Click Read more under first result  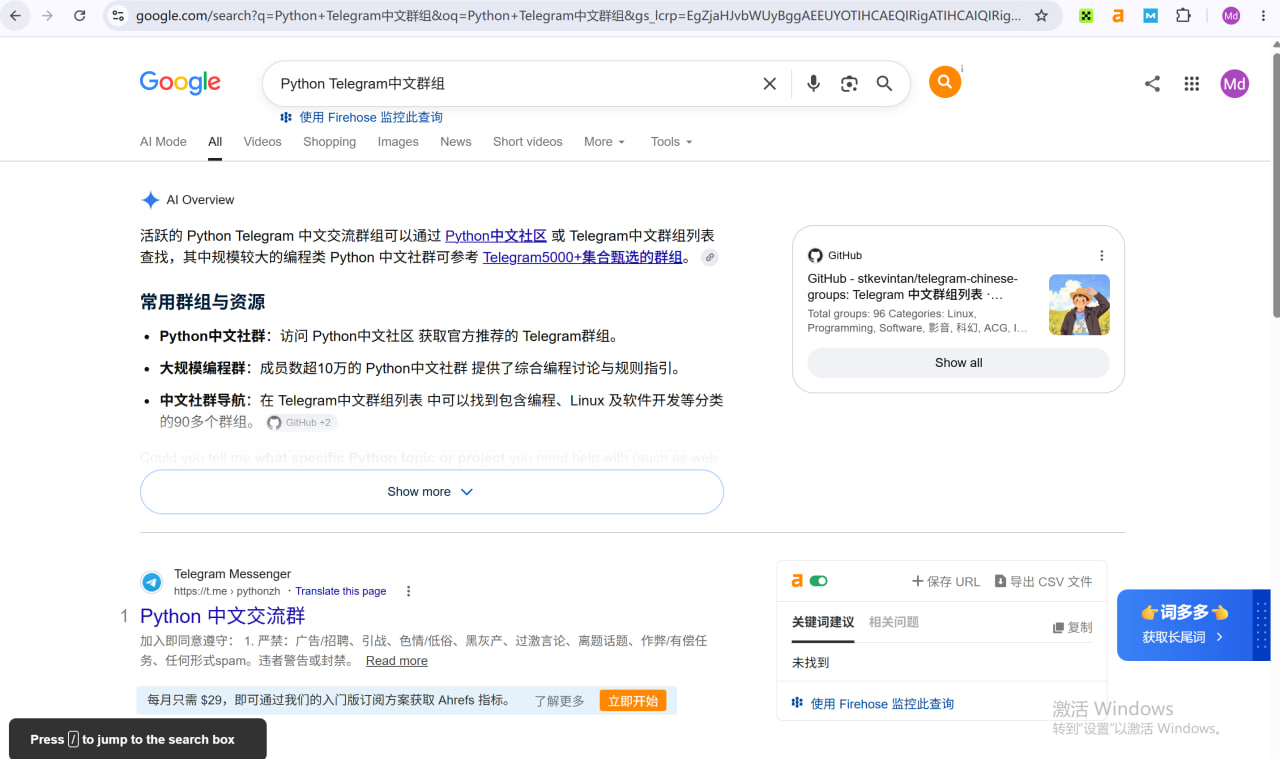(397, 661)
